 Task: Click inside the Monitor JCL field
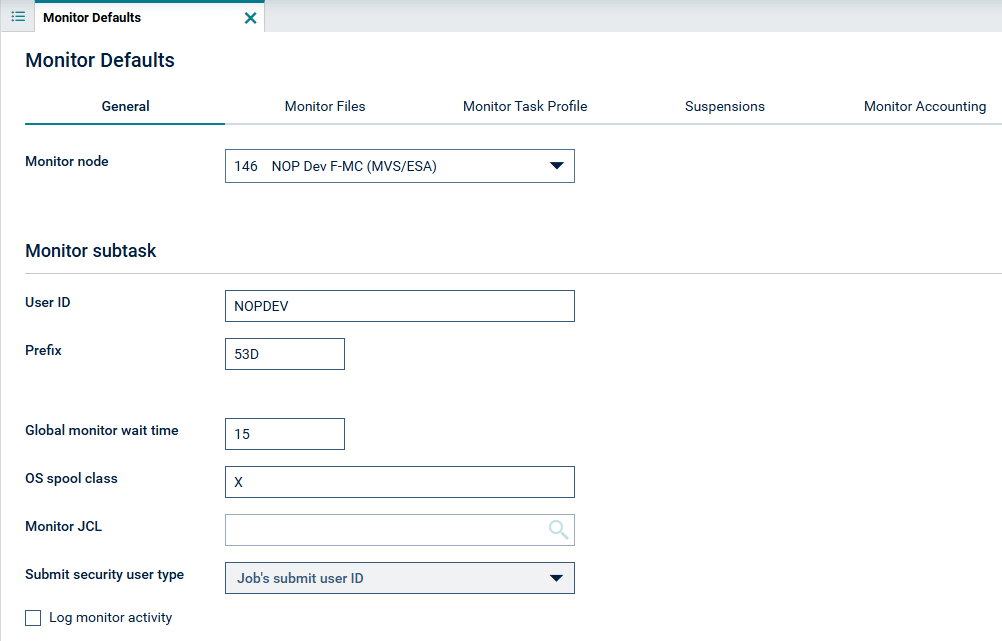click(x=385, y=530)
